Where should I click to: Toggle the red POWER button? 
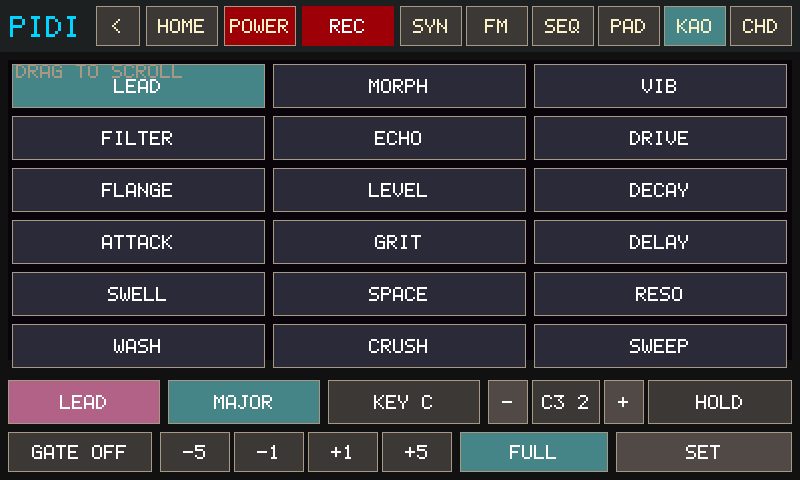260,26
